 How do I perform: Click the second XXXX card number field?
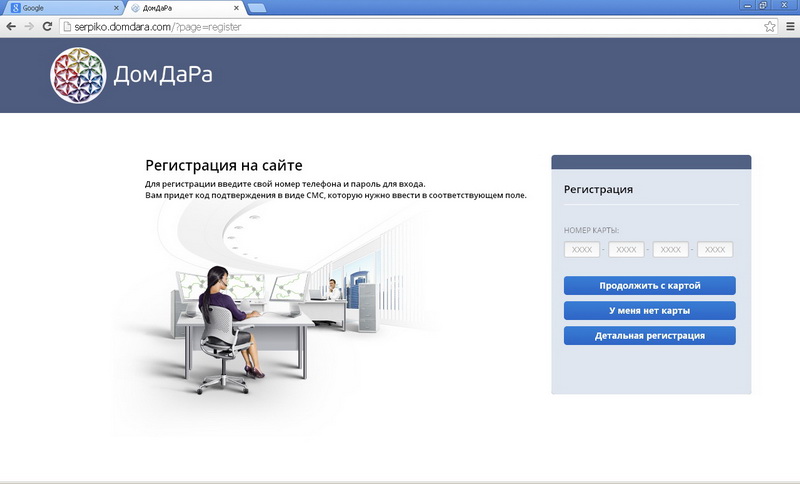tap(626, 249)
